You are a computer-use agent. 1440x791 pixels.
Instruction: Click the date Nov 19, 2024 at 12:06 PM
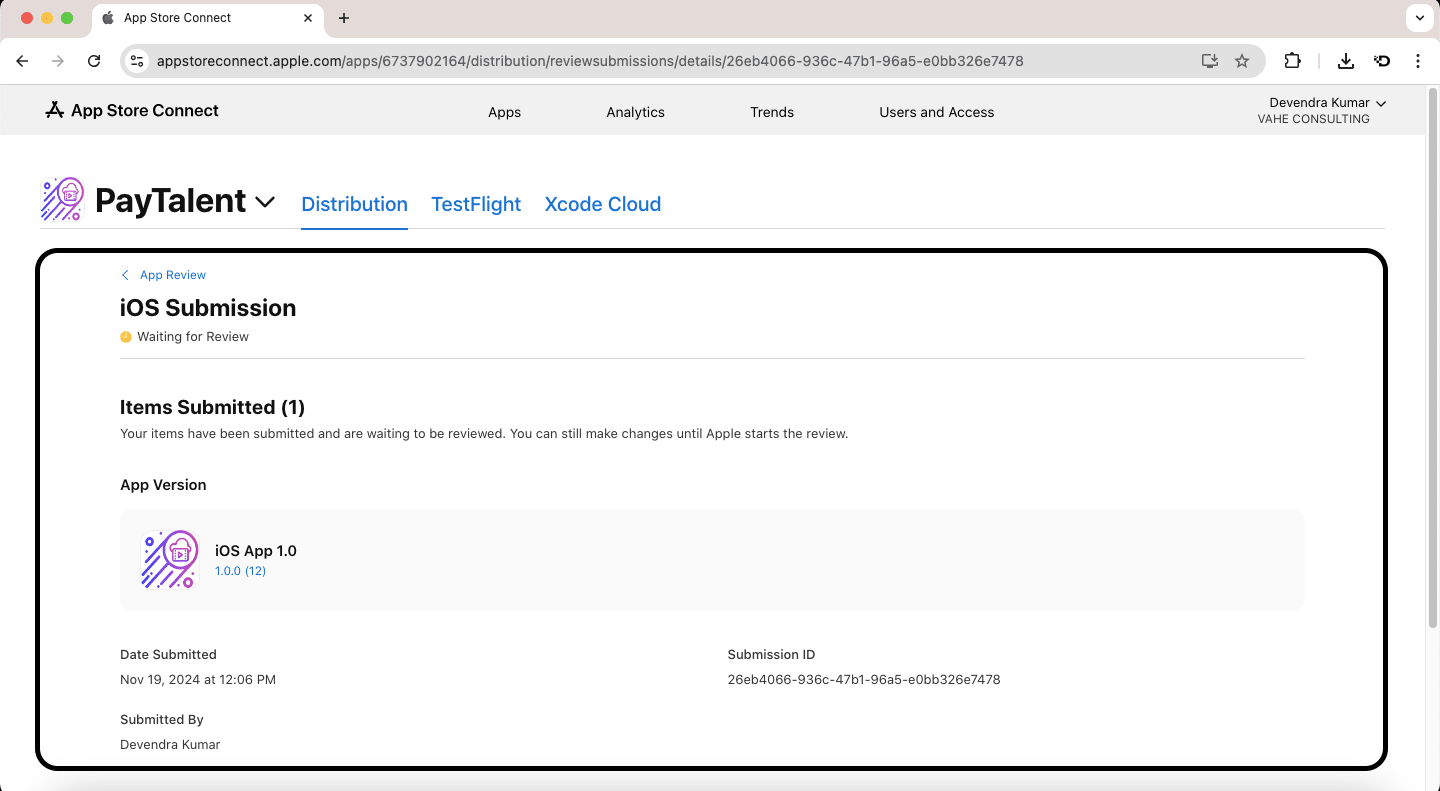pos(198,680)
